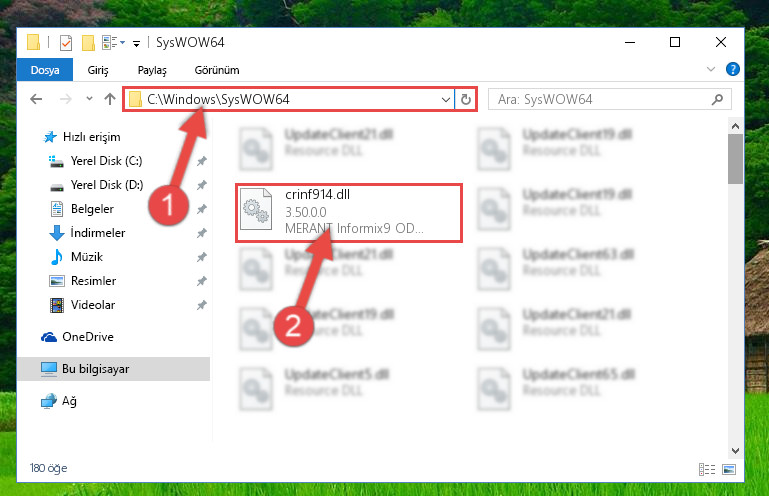
Task: Switch to large icons view in status bar
Action: coord(729,469)
